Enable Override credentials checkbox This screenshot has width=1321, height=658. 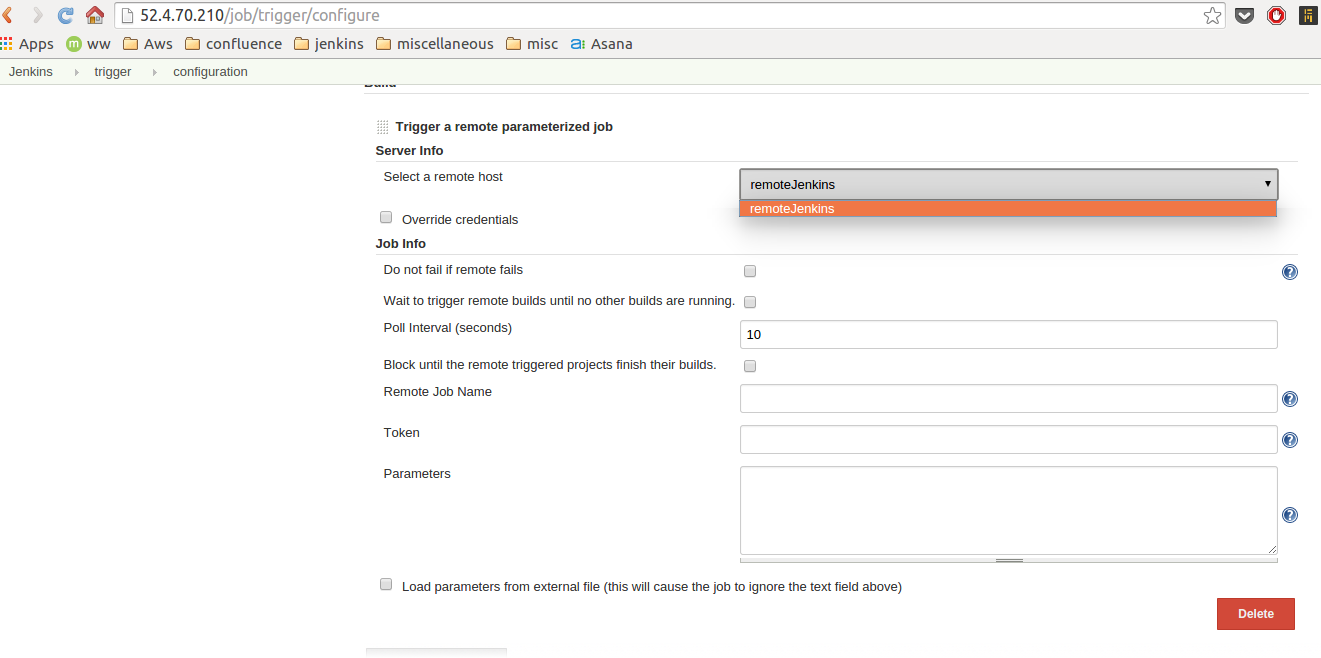[x=386, y=217]
